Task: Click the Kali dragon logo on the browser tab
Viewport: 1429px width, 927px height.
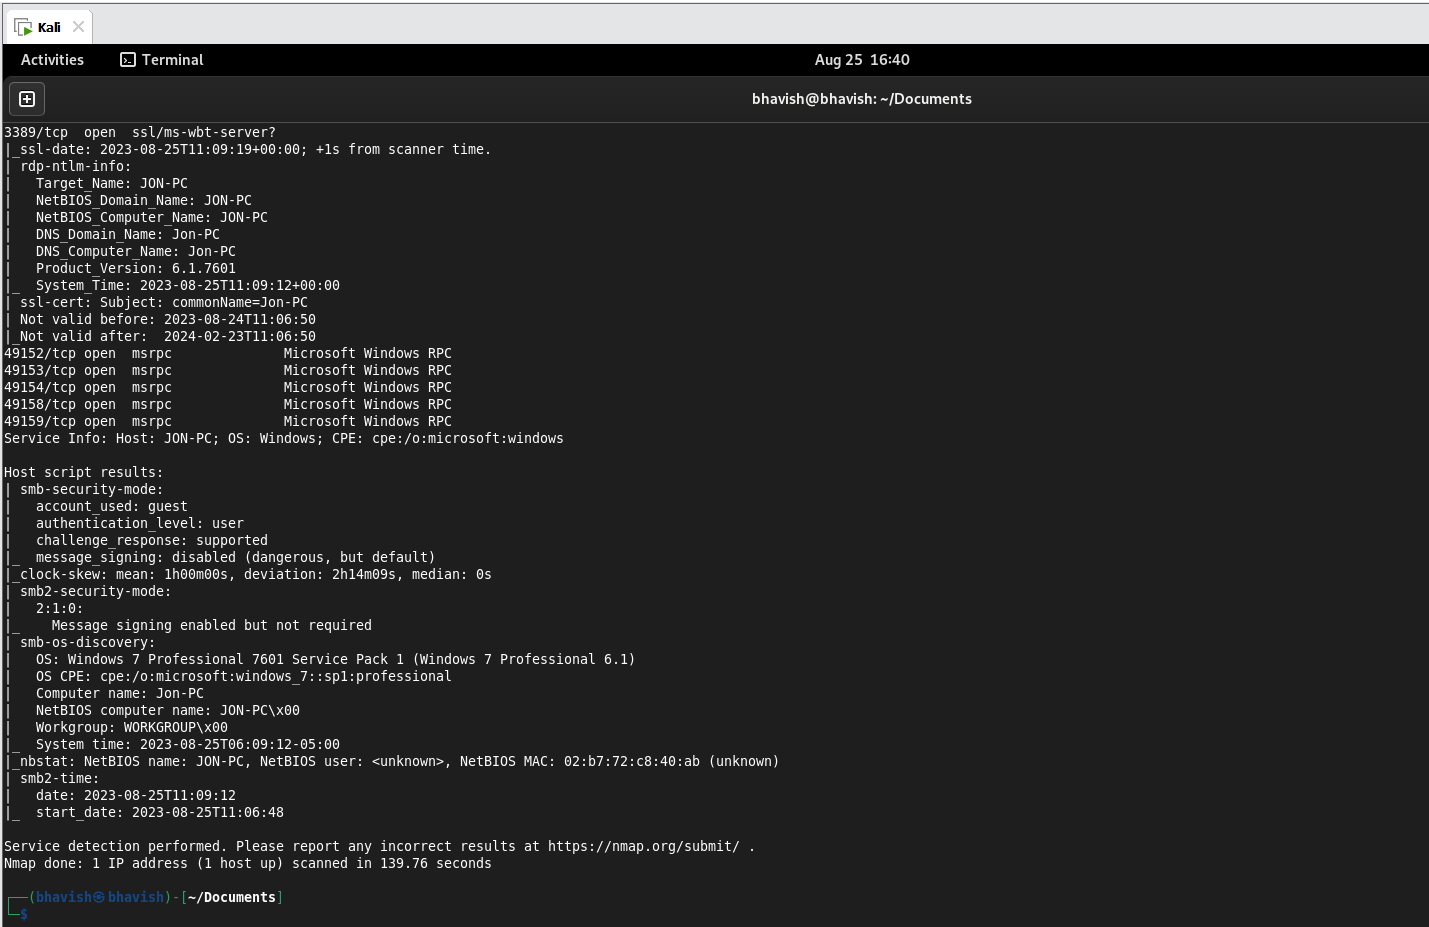Action: 24,26
